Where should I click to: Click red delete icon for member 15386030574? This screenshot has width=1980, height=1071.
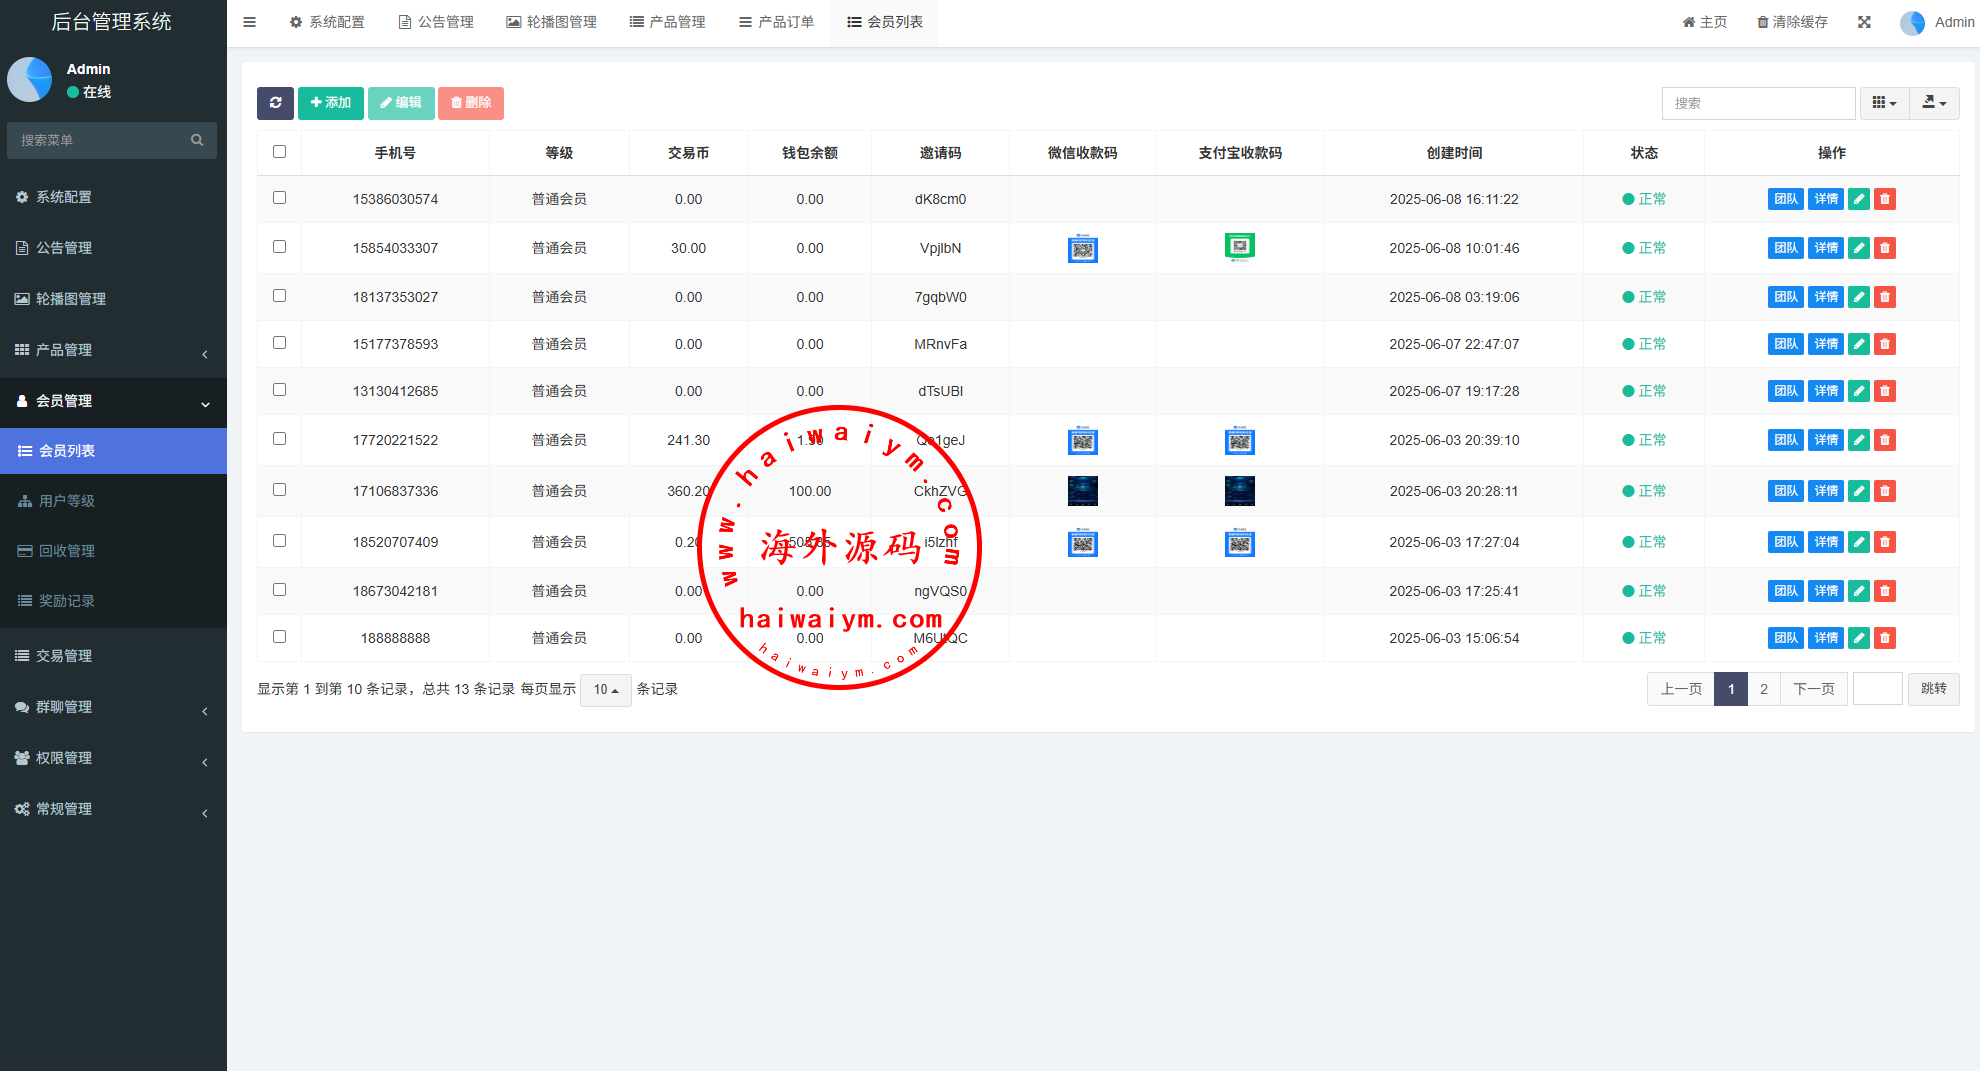(1884, 199)
